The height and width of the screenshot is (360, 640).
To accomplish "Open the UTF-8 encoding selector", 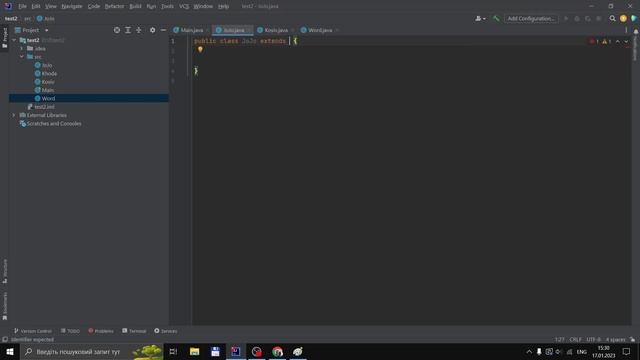I will pos(593,339).
